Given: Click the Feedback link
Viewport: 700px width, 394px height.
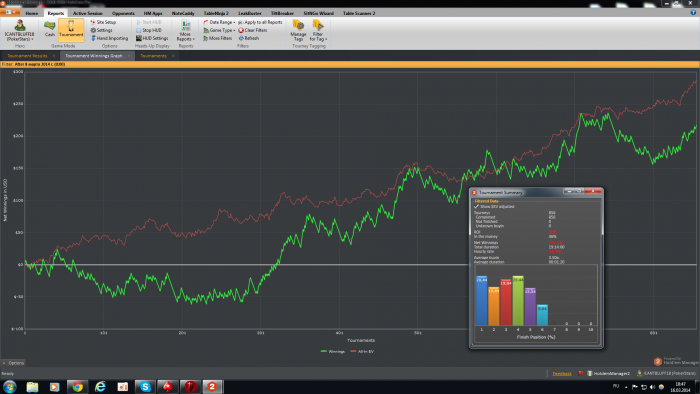Looking at the screenshot, I should coord(562,373).
